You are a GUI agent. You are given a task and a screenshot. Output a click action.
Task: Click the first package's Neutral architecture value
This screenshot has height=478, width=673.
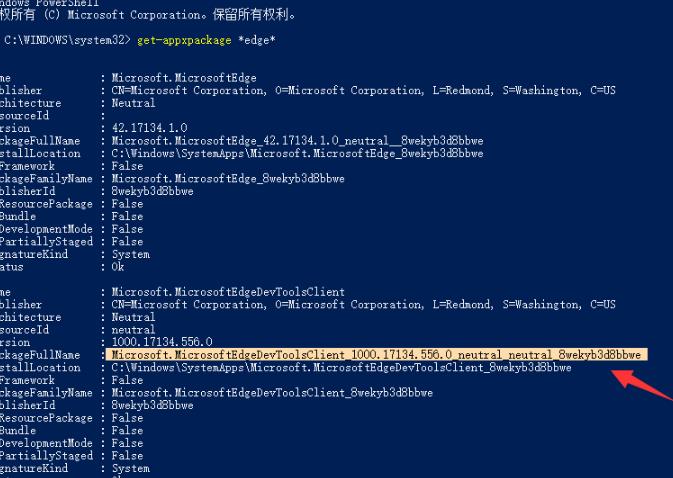click(134, 103)
